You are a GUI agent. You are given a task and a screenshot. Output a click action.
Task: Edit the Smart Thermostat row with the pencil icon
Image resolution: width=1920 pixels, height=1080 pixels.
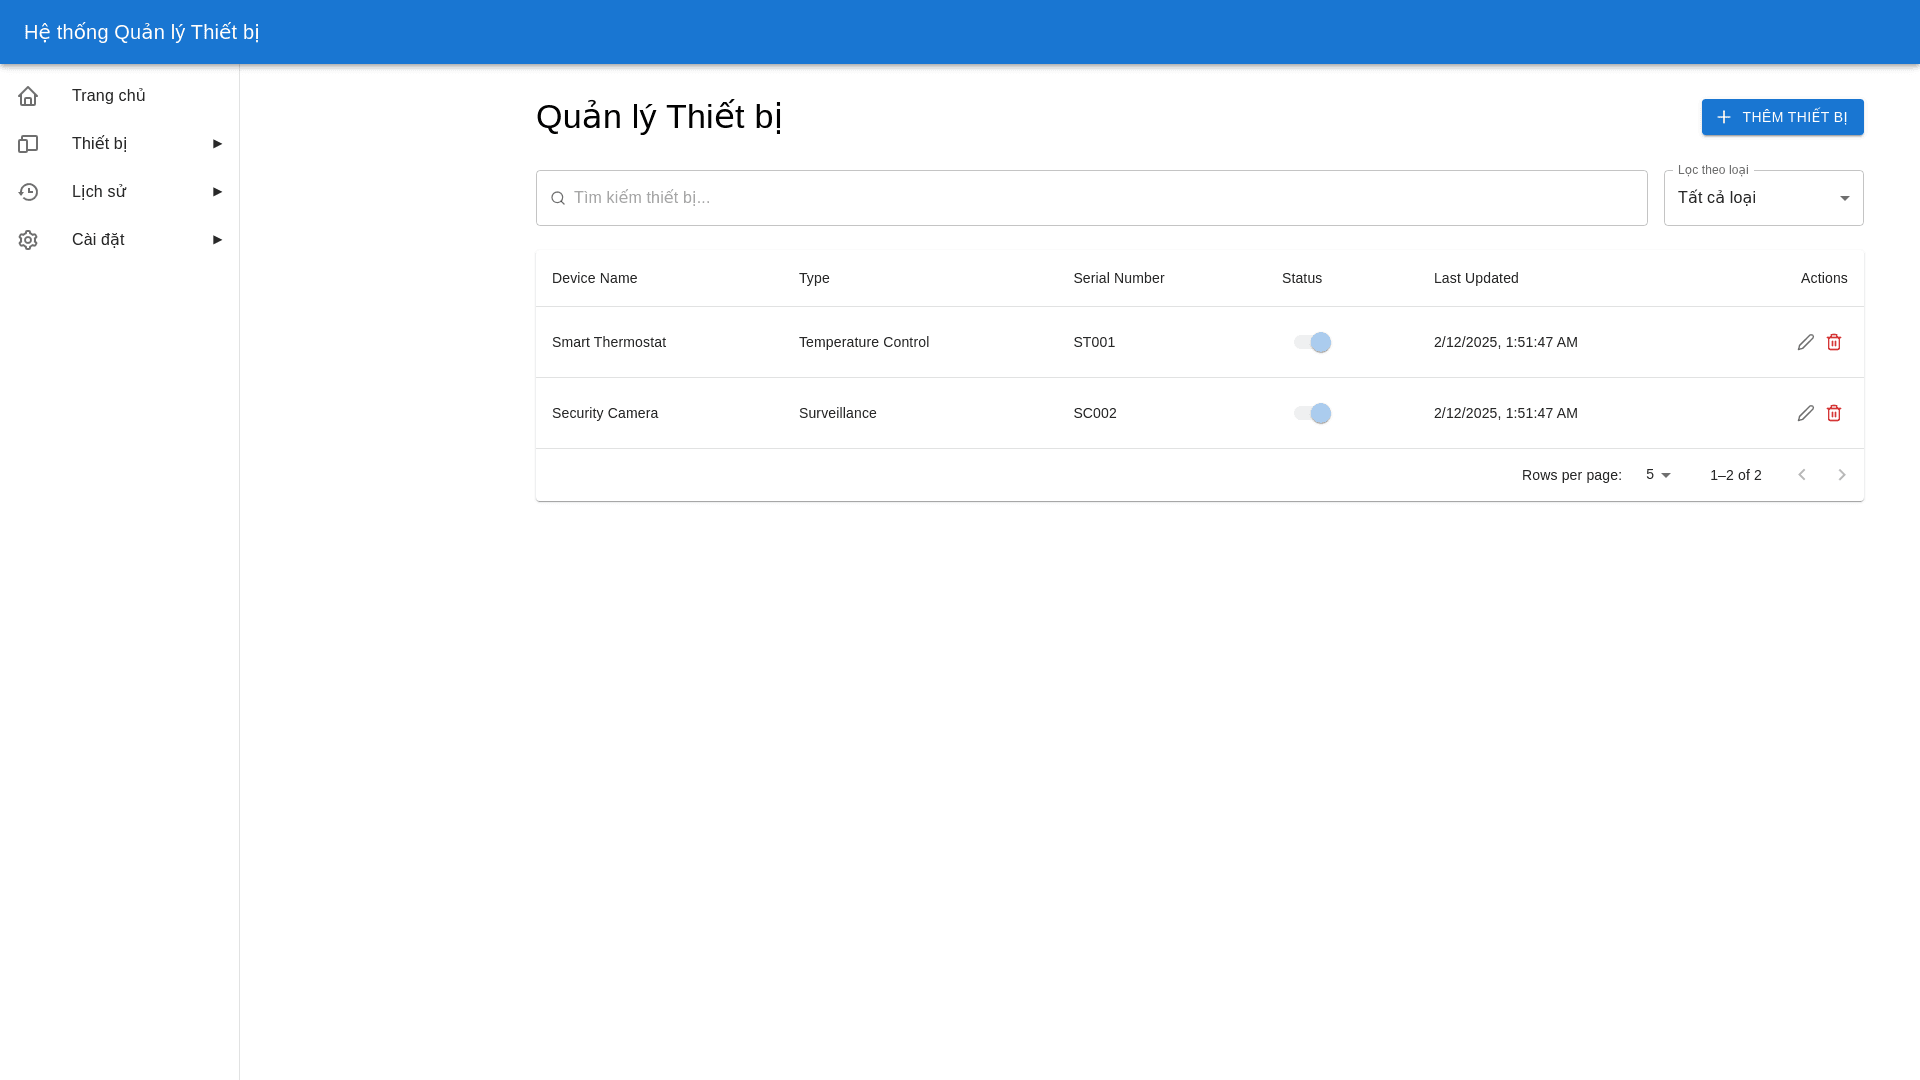click(x=1805, y=342)
